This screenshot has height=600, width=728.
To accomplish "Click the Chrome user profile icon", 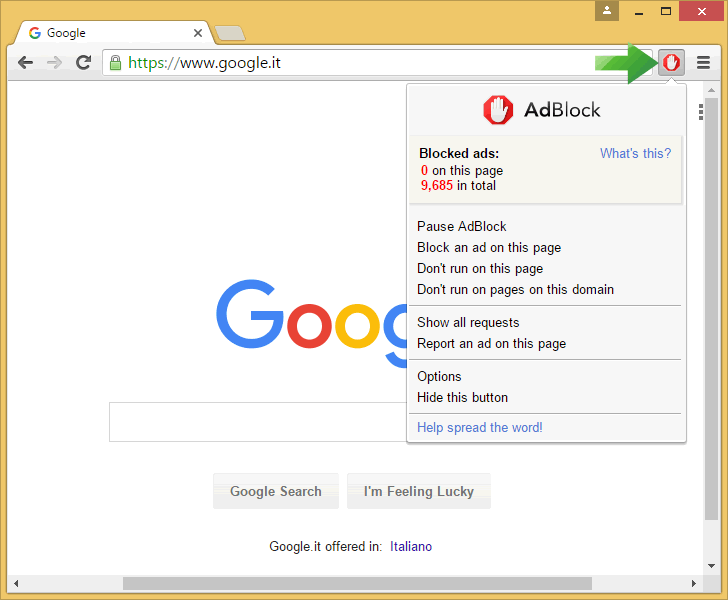I will click(x=607, y=11).
